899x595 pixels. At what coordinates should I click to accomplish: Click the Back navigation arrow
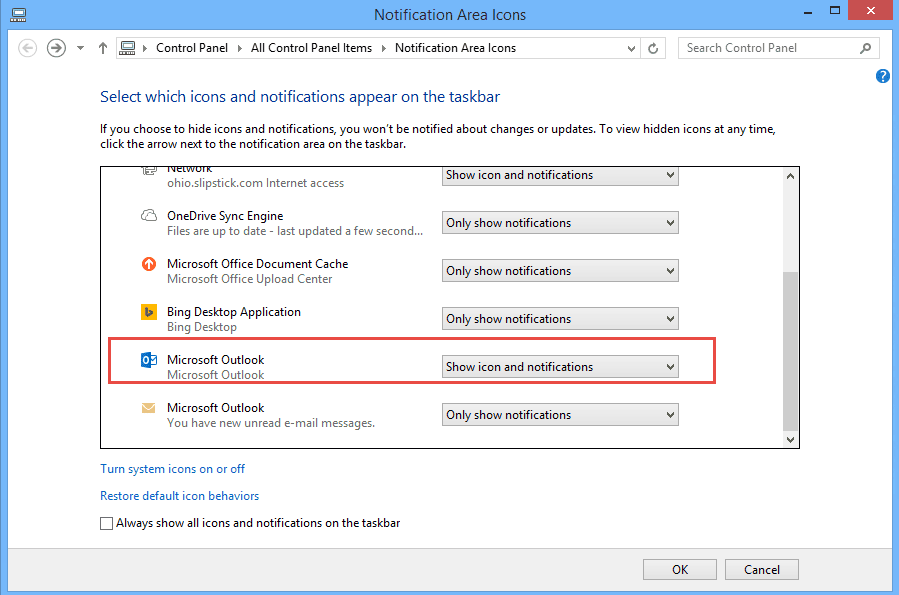point(28,48)
